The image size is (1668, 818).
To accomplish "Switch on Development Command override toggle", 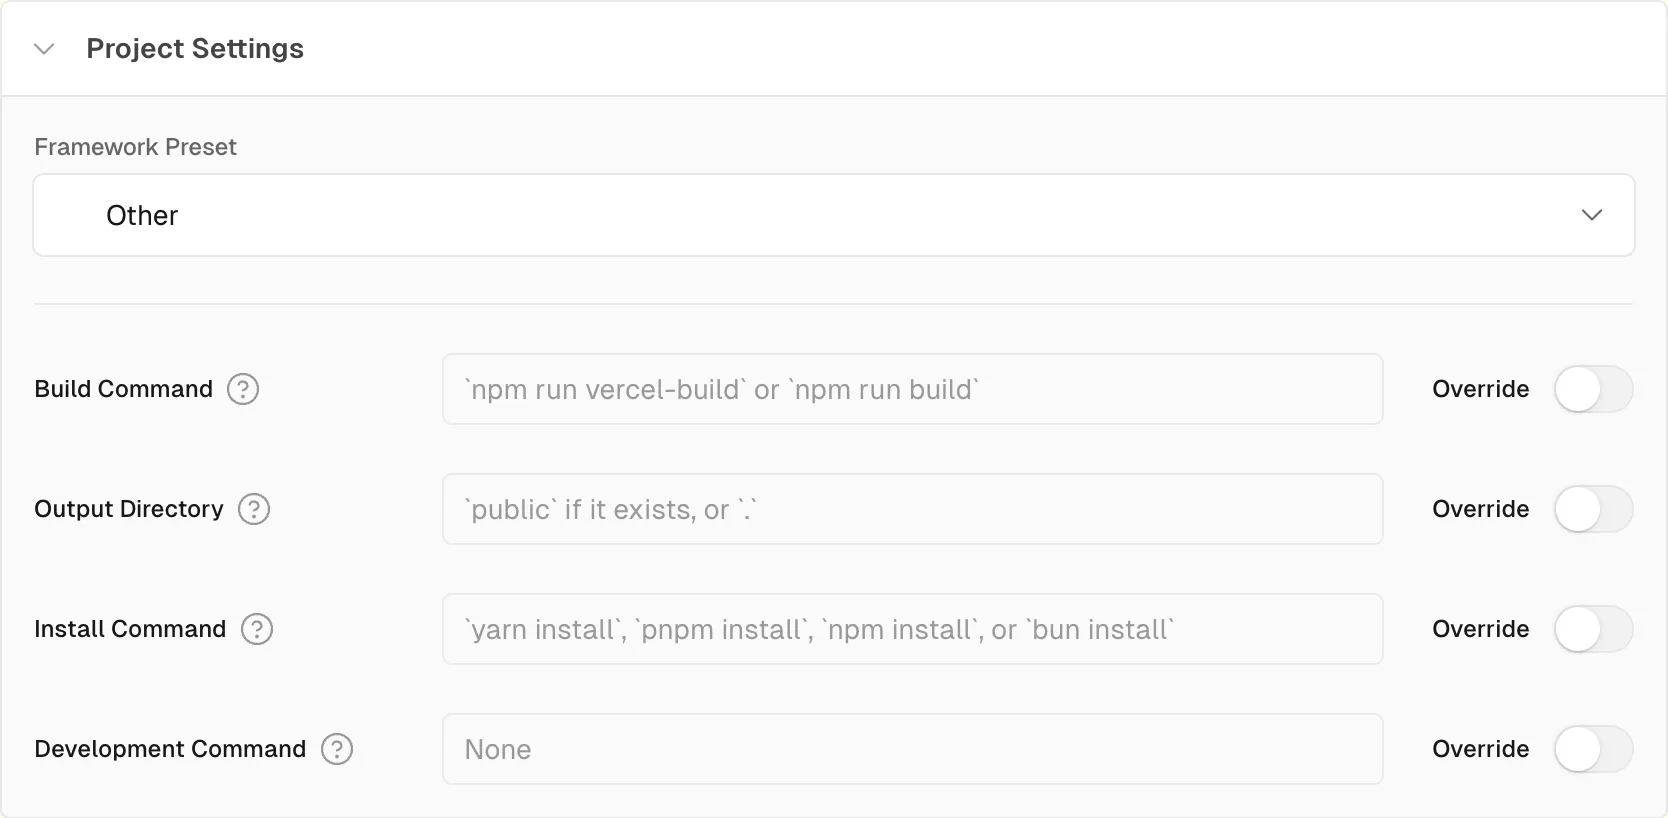I will click(x=1593, y=749).
